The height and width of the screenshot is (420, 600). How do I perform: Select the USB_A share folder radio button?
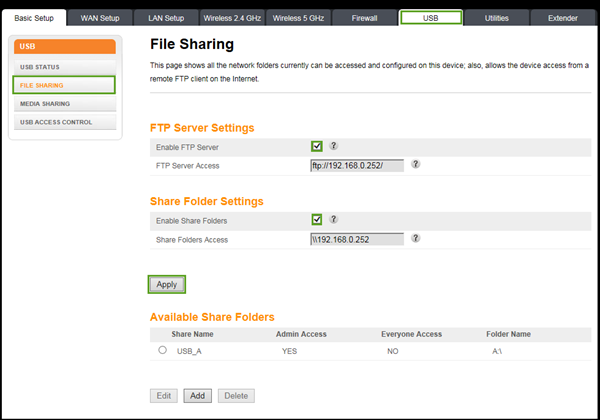coord(162,351)
